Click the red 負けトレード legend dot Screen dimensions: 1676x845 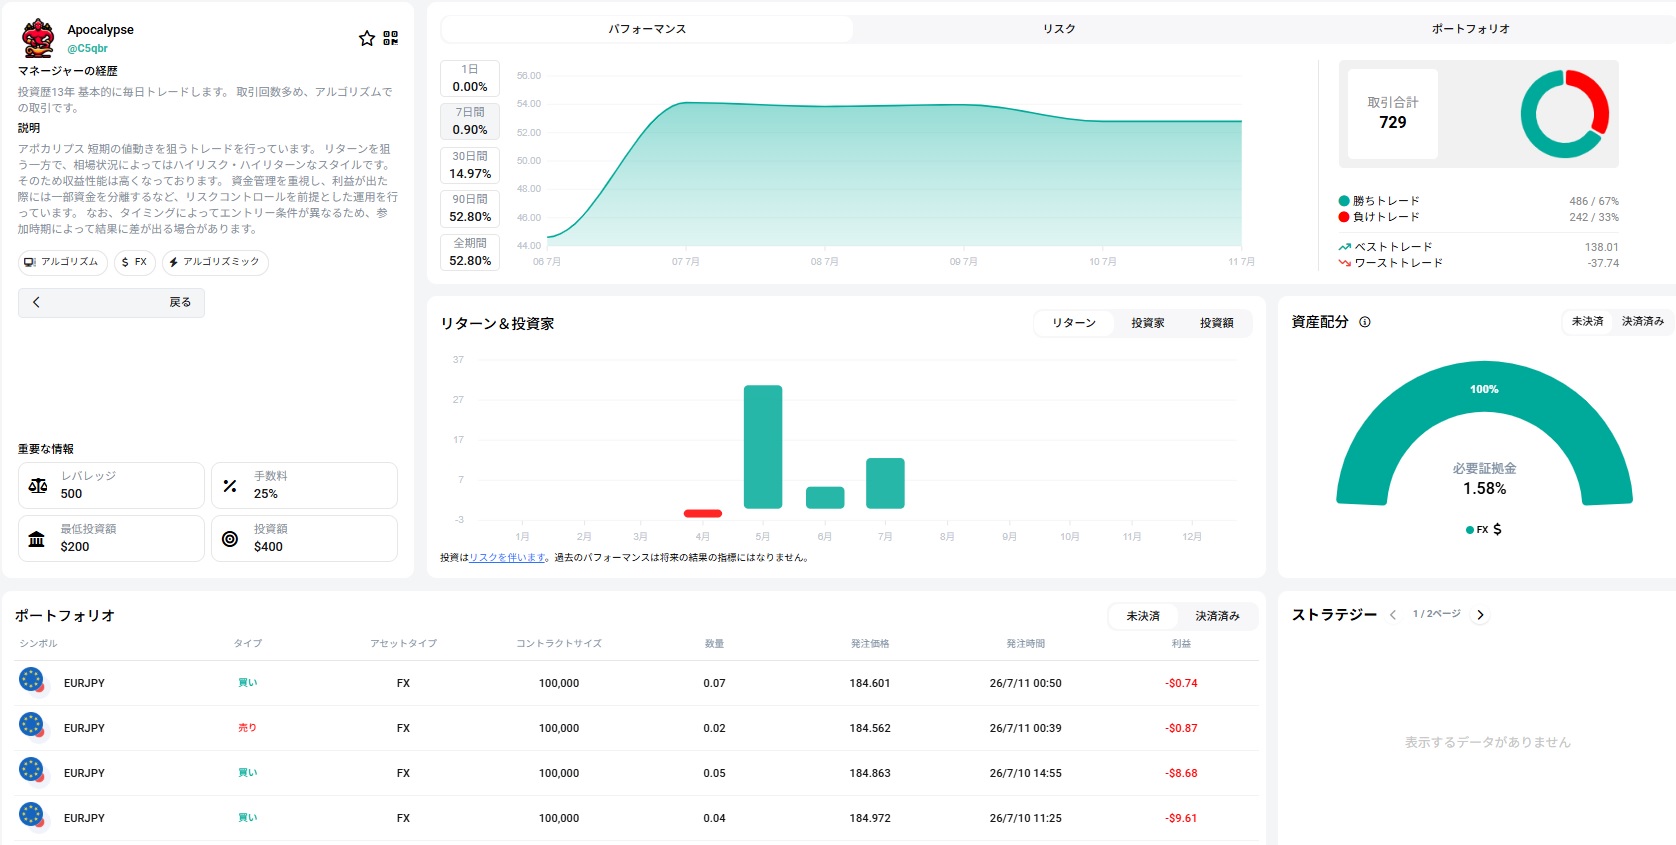tap(1344, 217)
